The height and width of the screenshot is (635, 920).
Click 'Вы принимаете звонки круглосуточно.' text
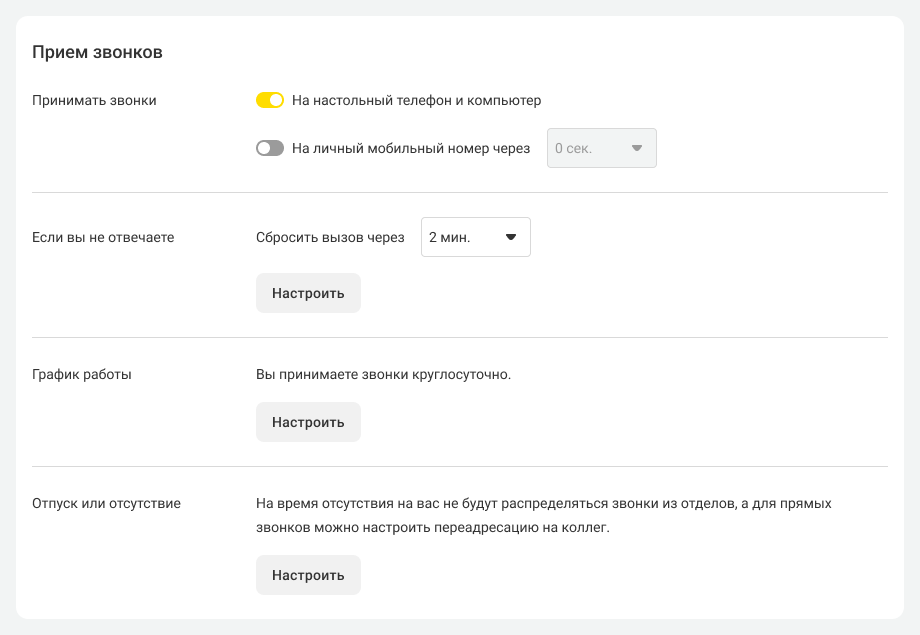tap(384, 374)
